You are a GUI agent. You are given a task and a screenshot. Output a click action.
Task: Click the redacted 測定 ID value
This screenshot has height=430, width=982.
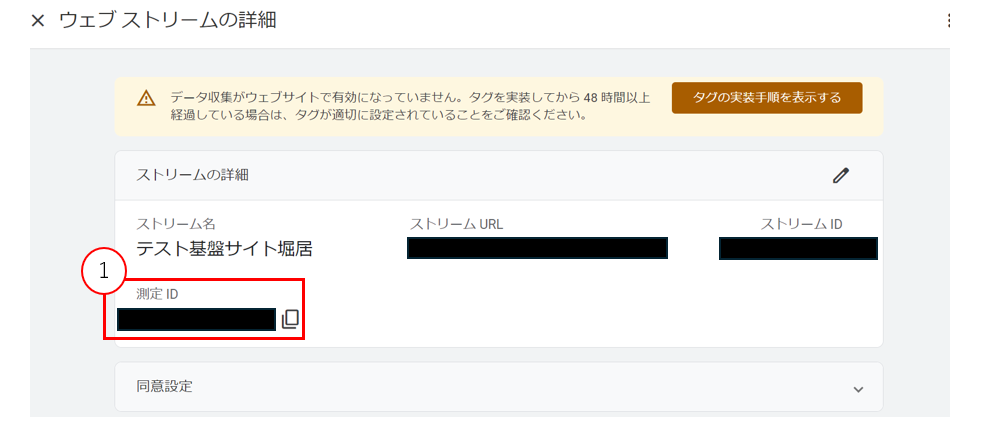point(197,319)
